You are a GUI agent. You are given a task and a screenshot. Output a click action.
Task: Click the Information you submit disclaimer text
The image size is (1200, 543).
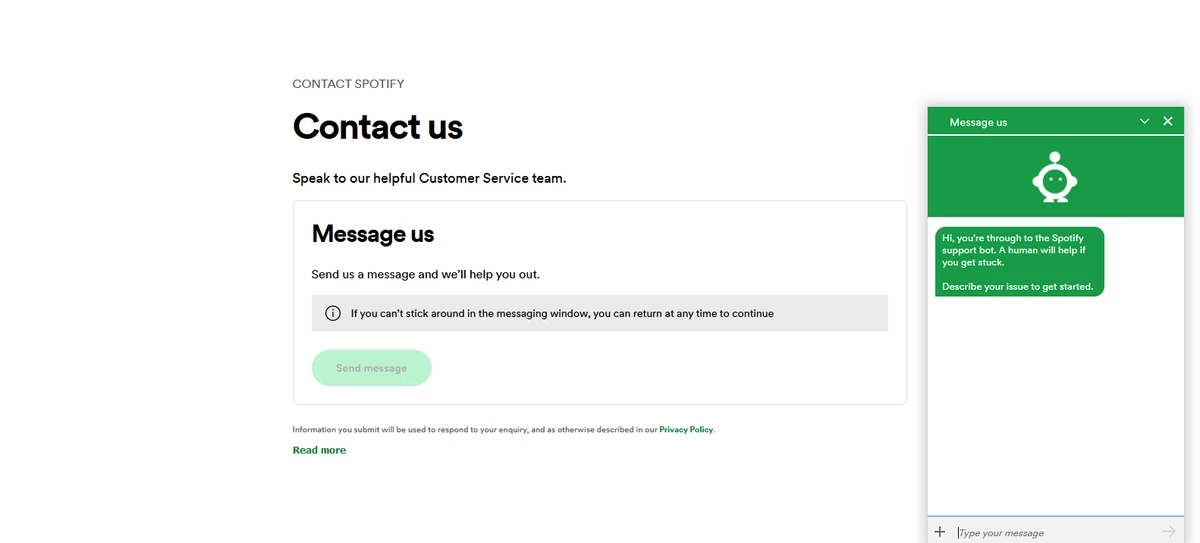click(x=504, y=429)
